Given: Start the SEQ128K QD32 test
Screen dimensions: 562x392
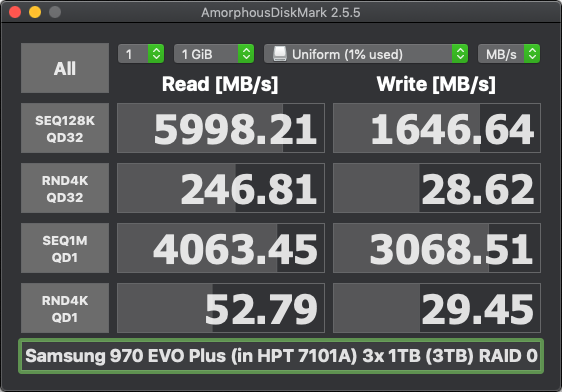Looking at the screenshot, I should (x=65, y=128).
